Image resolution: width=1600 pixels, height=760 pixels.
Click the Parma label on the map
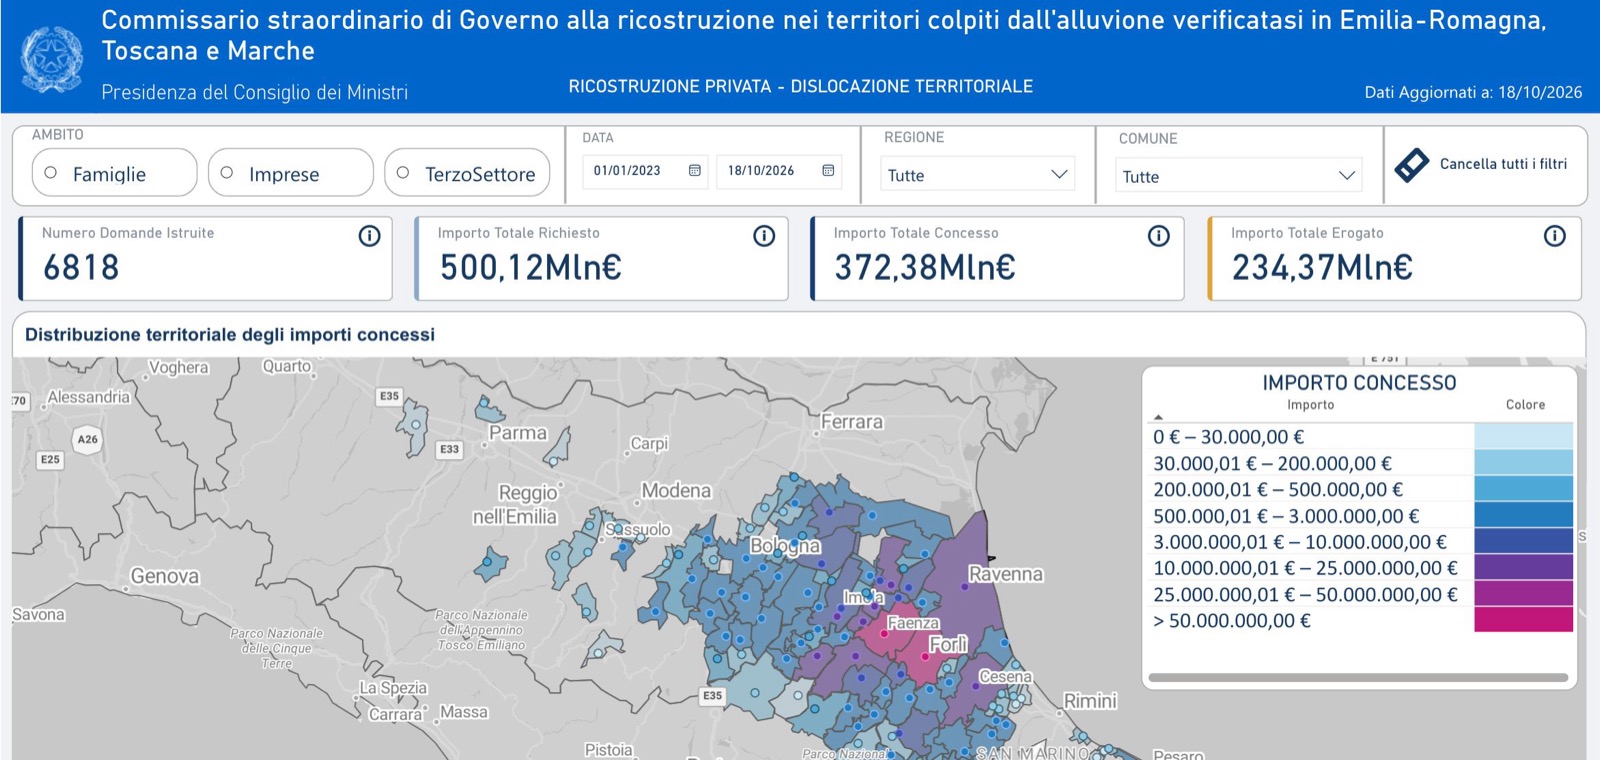coord(518,433)
